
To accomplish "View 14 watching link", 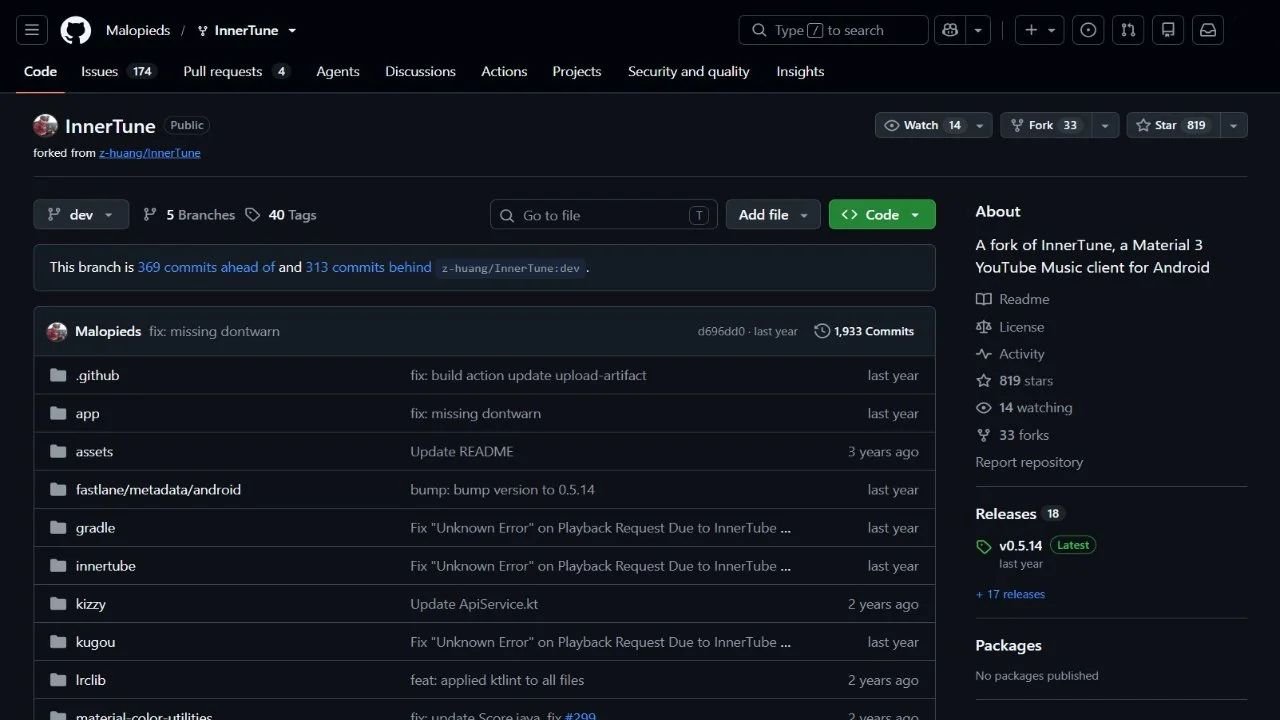I will coord(1024,408).
